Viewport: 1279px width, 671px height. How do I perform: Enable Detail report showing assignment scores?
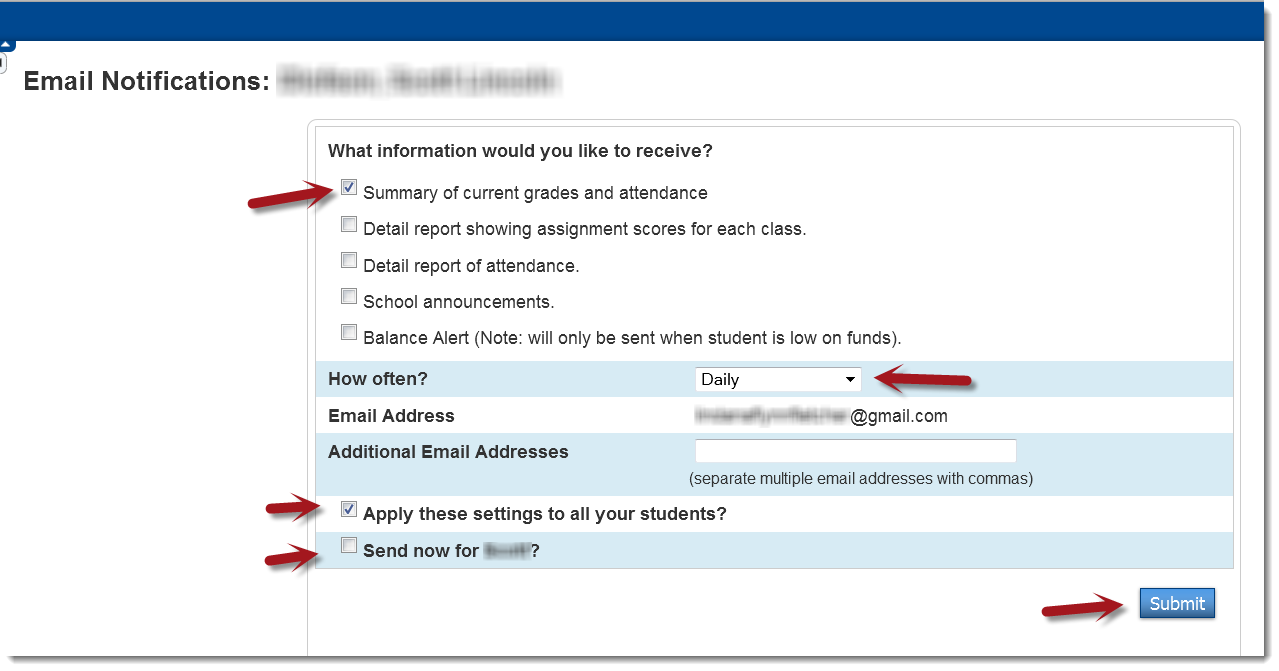point(349,224)
